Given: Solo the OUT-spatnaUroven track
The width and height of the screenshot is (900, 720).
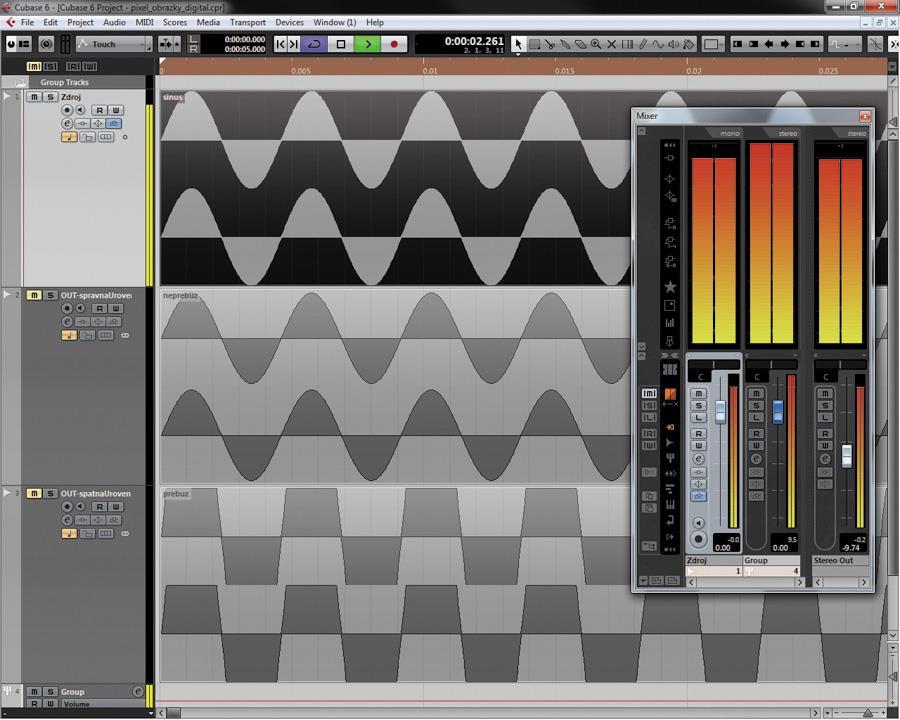Looking at the screenshot, I should 51,494.
